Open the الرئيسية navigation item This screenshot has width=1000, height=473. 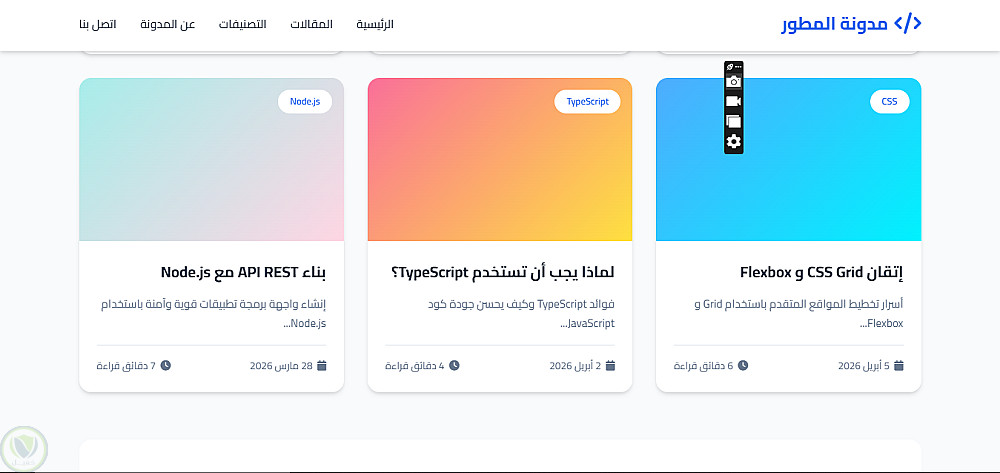pyautogui.click(x=375, y=24)
